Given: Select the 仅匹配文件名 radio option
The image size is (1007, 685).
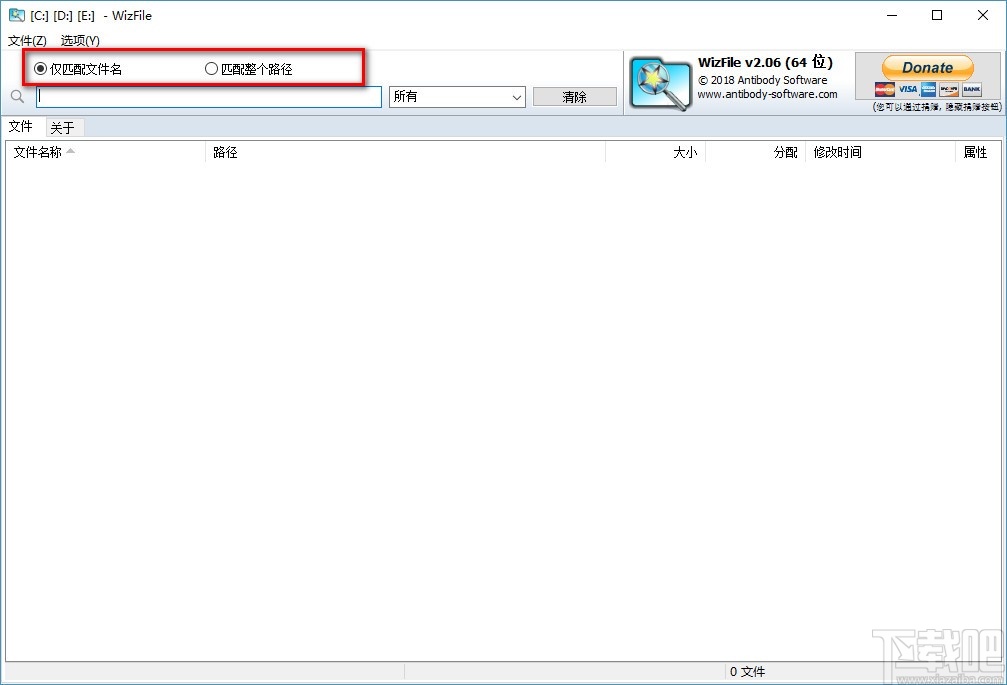Looking at the screenshot, I should [78, 69].
